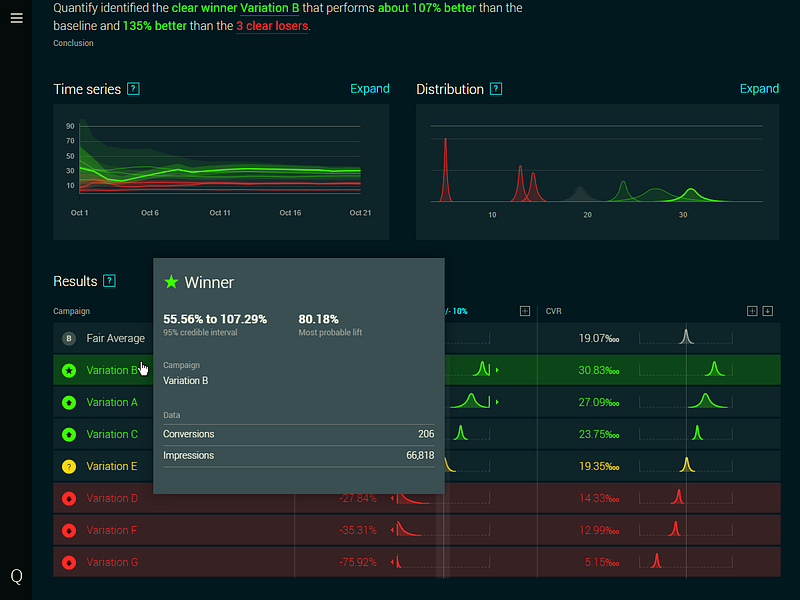Viewport: 800px width, 600px height.
Task: Click the Q logo at the bottom left
Action: [16, 576]
